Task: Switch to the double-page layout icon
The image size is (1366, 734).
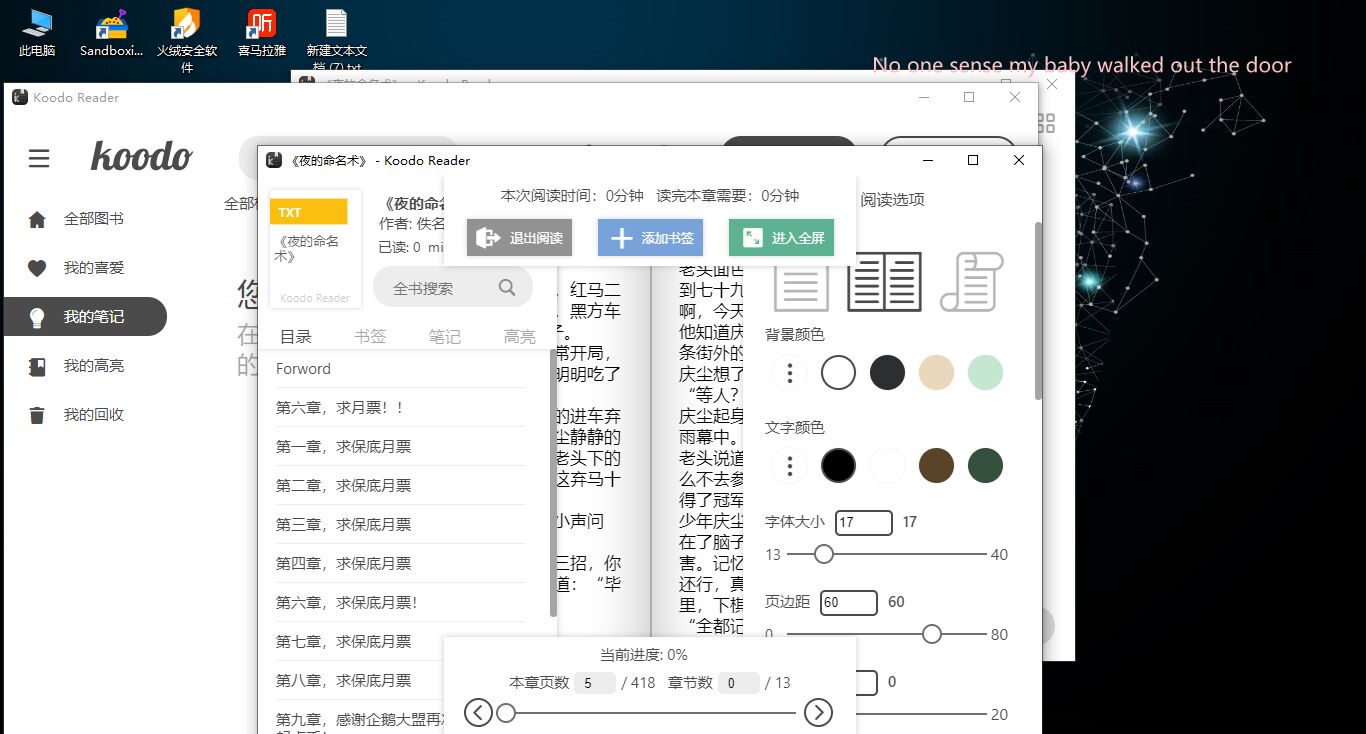Action: coord(884,283)
